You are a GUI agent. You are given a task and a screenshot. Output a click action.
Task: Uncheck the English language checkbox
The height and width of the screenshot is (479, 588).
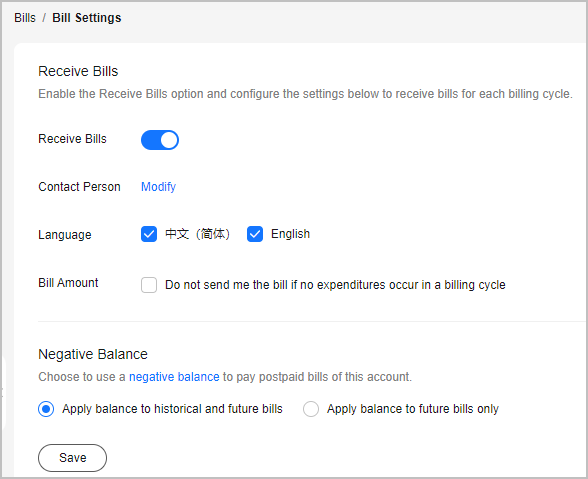[x=255, y=234]
